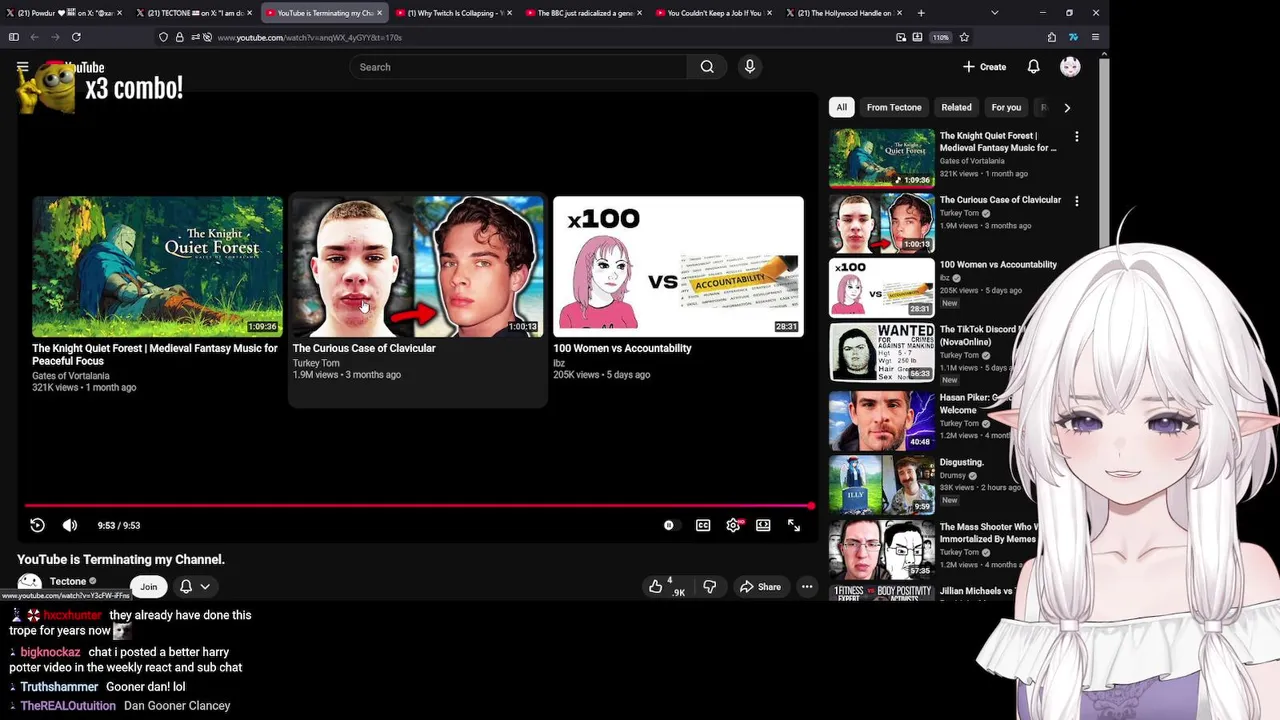Image resolution: width=1280 pixels, height=720 pixels.
Task: Select the All filter chip
Action: (x=842, y=107)
